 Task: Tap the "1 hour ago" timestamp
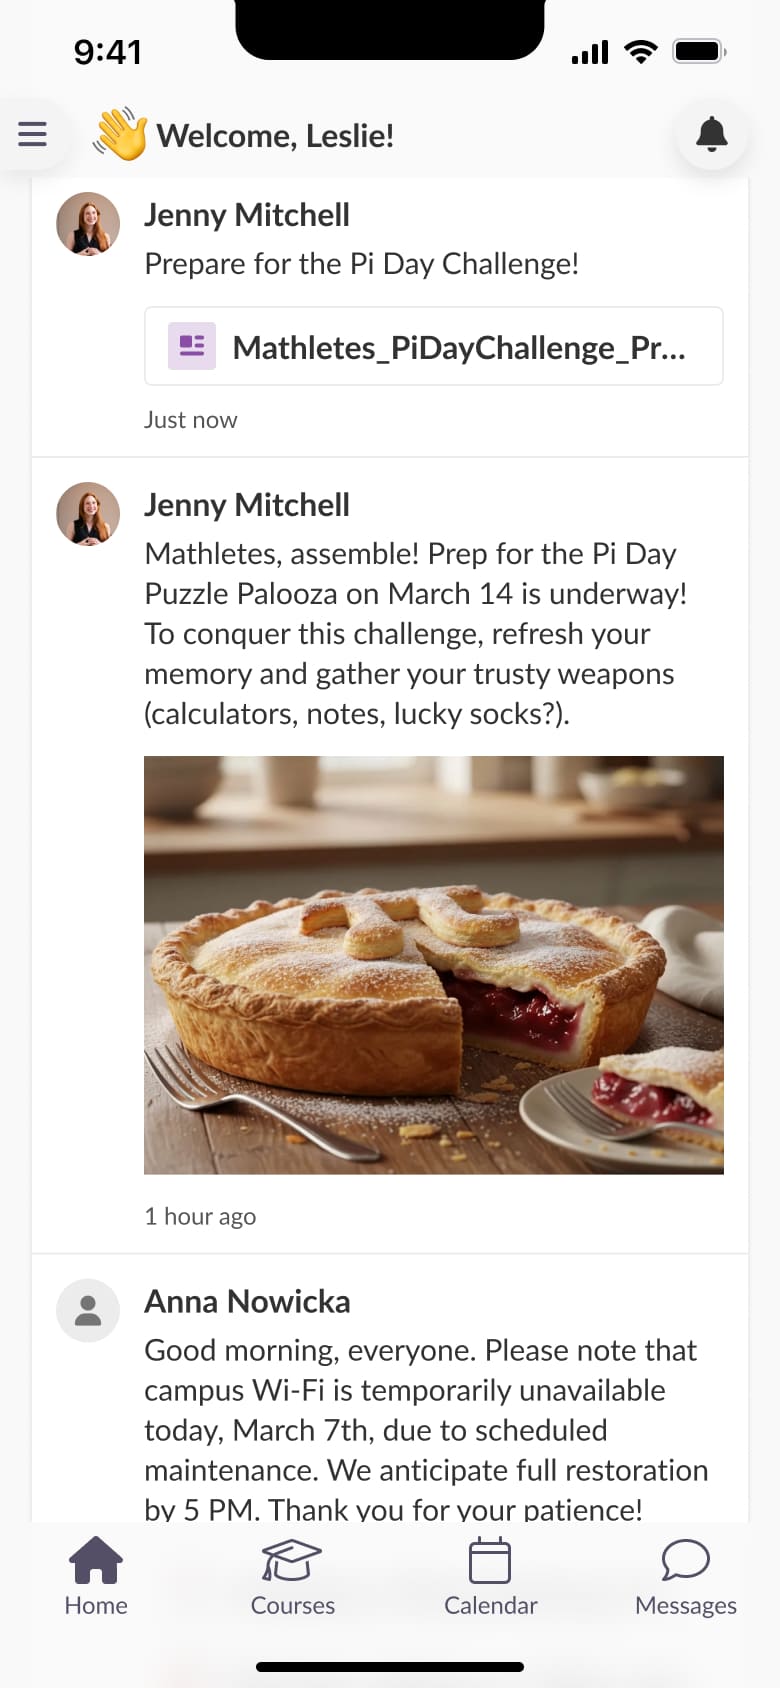[200, 1216]
